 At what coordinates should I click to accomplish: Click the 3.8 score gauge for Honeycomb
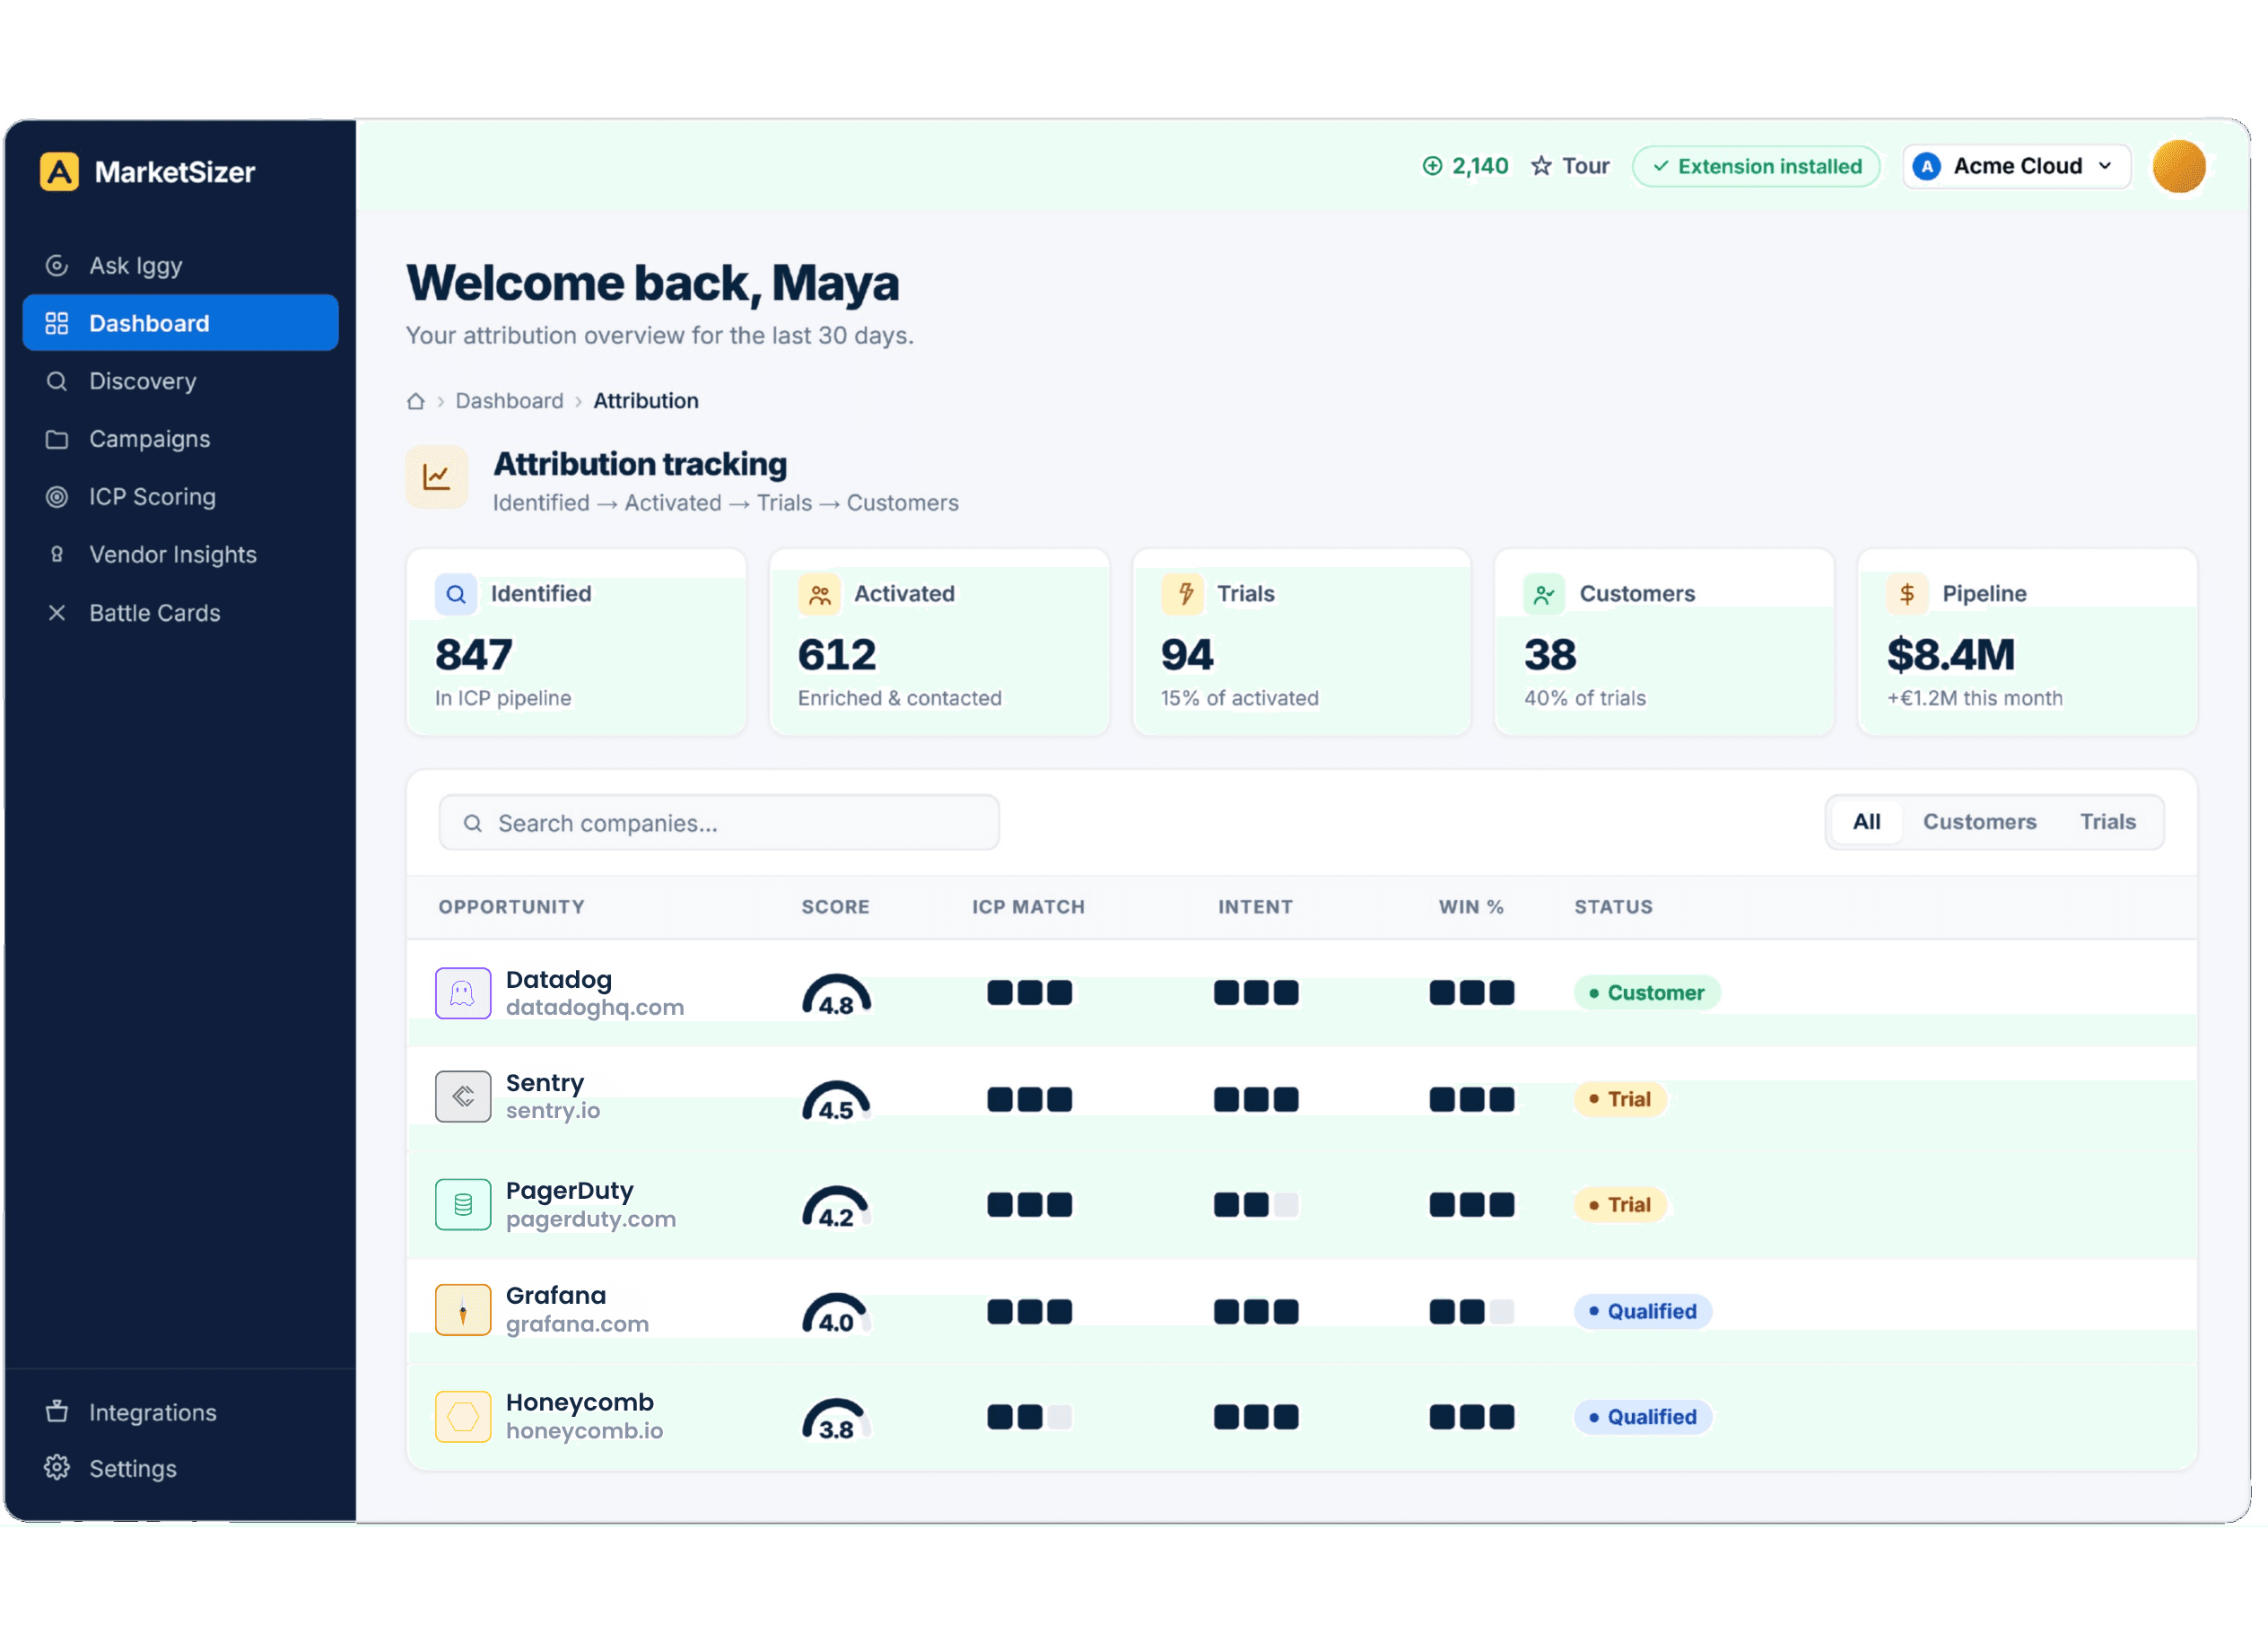837,1420
